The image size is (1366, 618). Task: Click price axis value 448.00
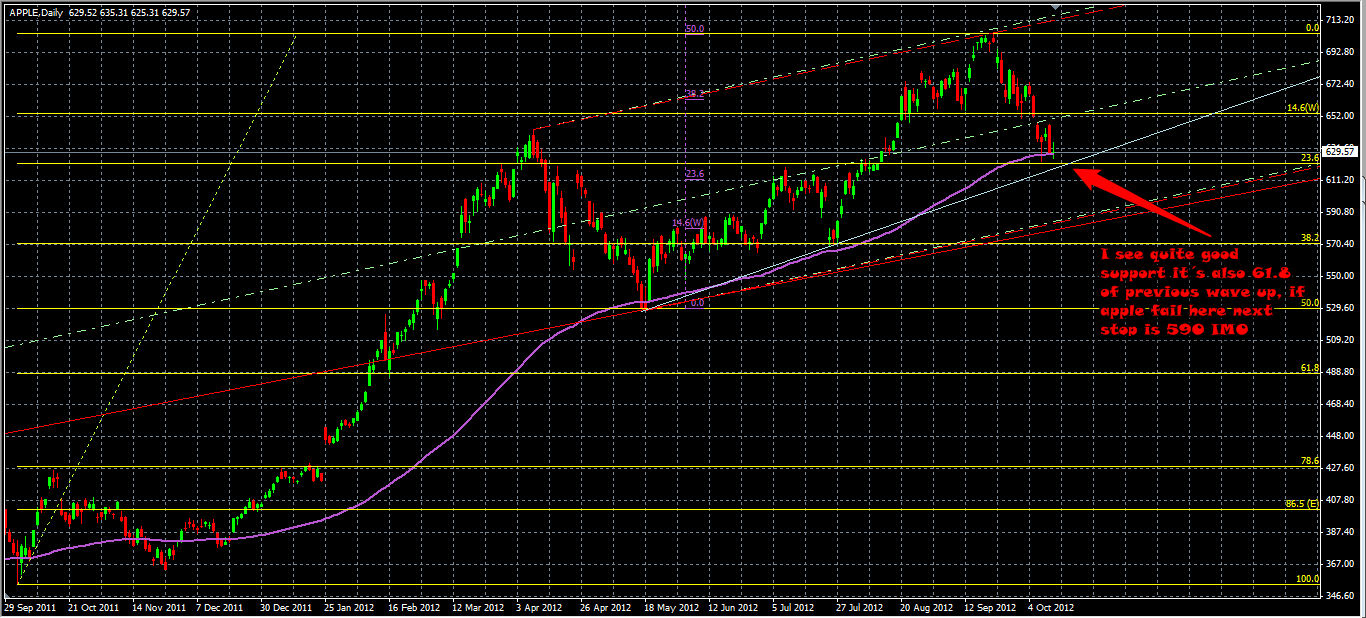click(1339, 435)
